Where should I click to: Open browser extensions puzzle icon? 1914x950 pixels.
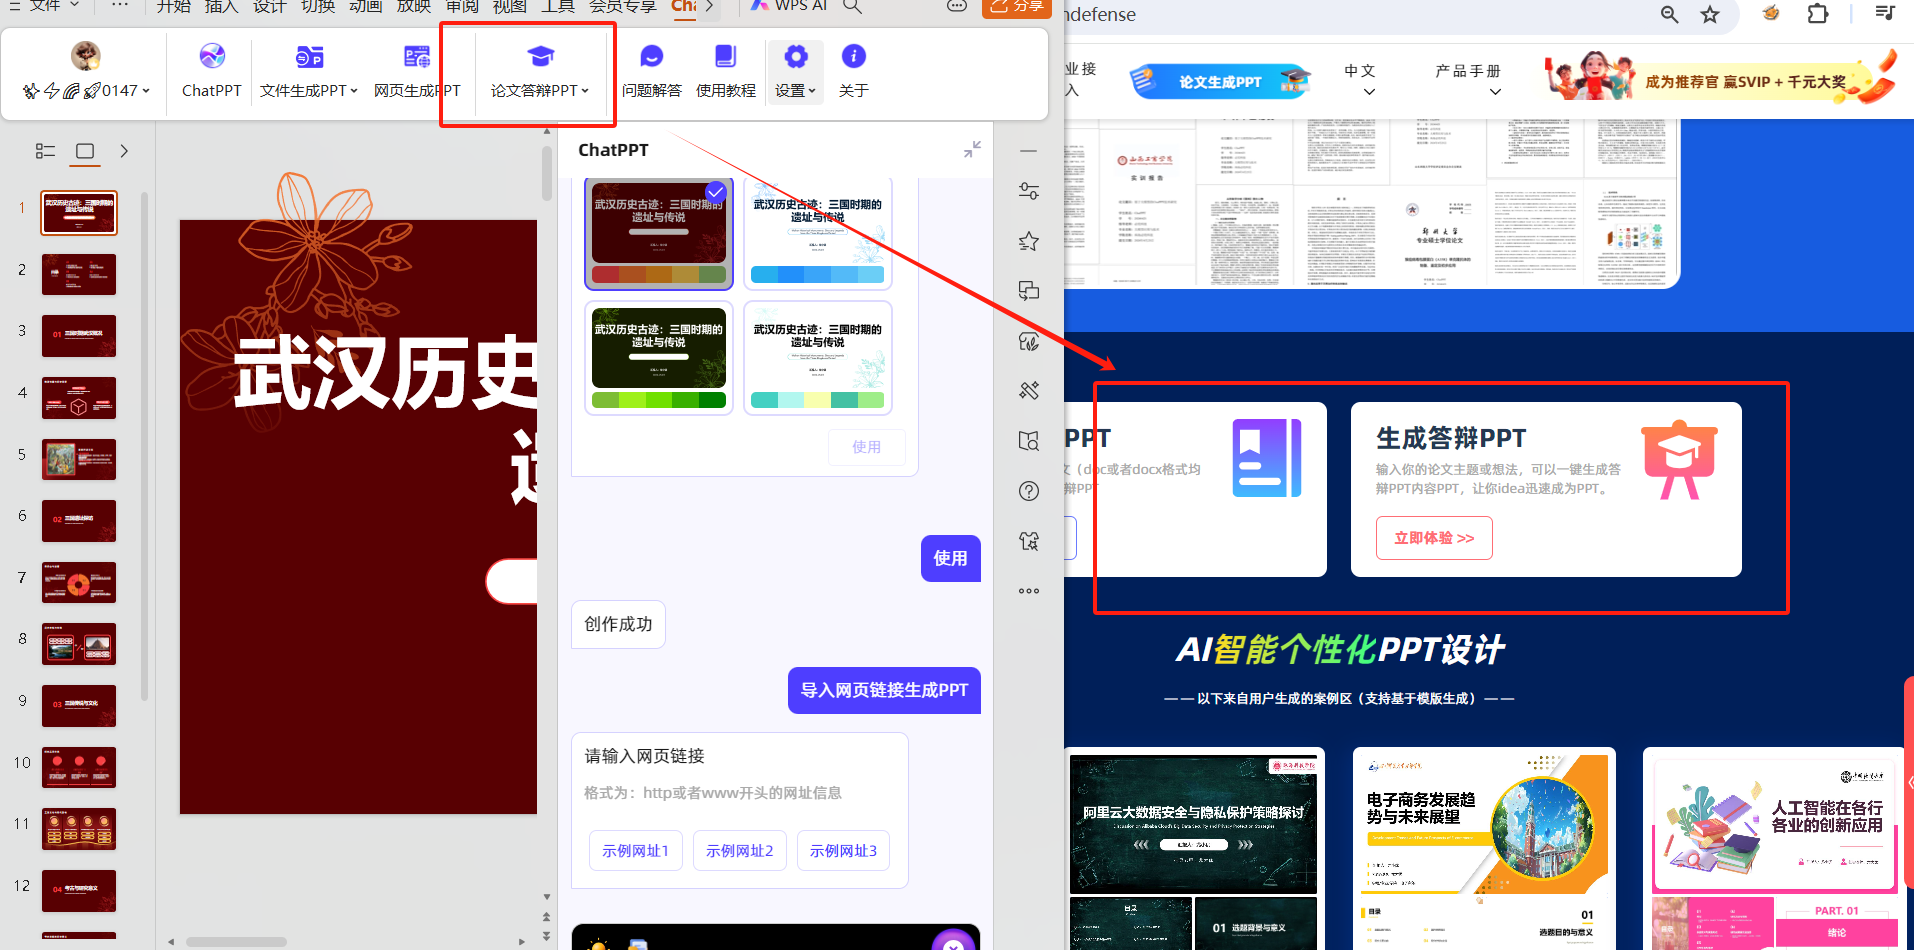click(1818, 14)
